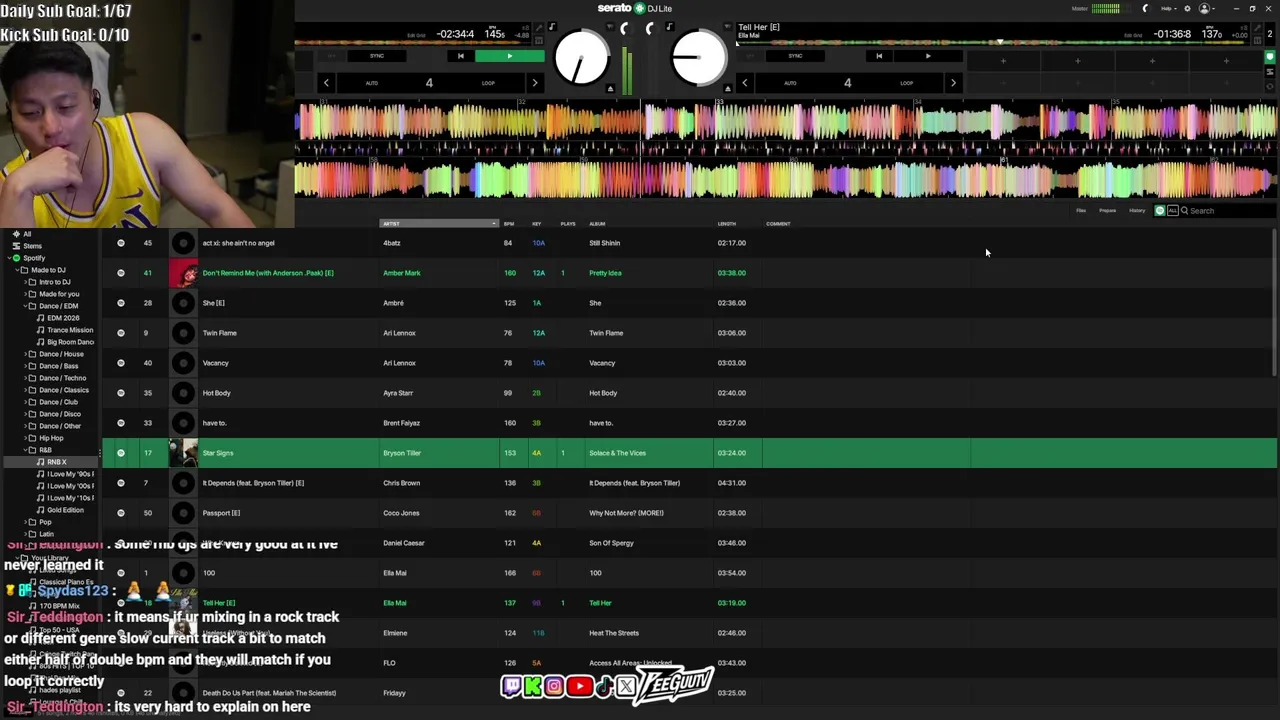Image resolution: width=1280 pixels, height=720 pixels.
Task: Halve the left deck loop length
Action: tap(326, 83)
